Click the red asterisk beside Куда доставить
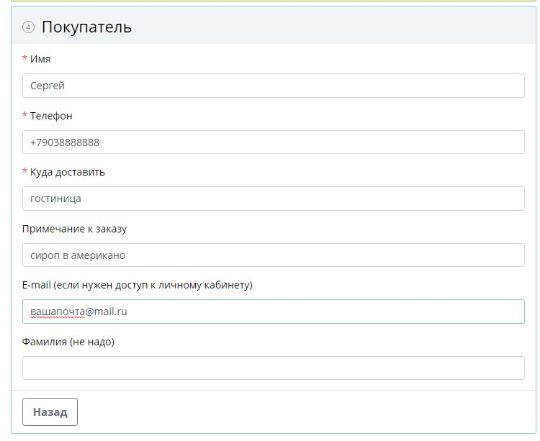The image size is (540, 441). [x=25, y=171]
